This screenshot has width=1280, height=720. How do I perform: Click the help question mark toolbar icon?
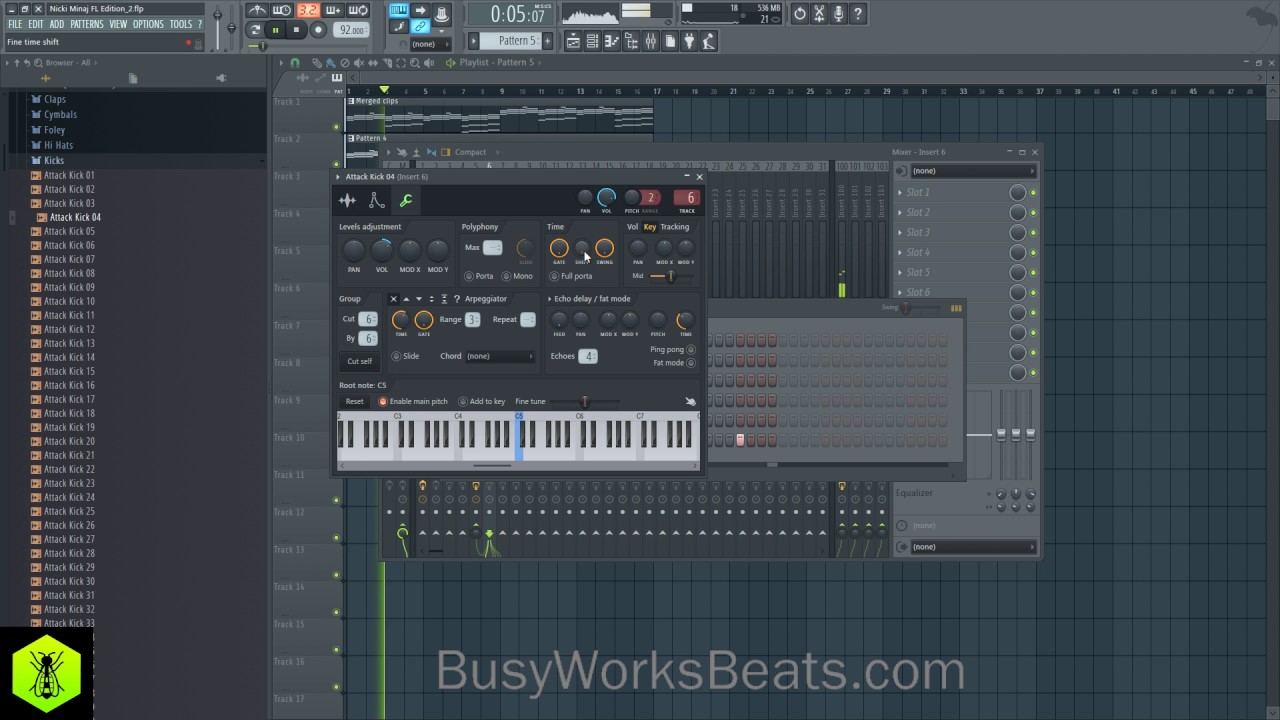point(858,14)
